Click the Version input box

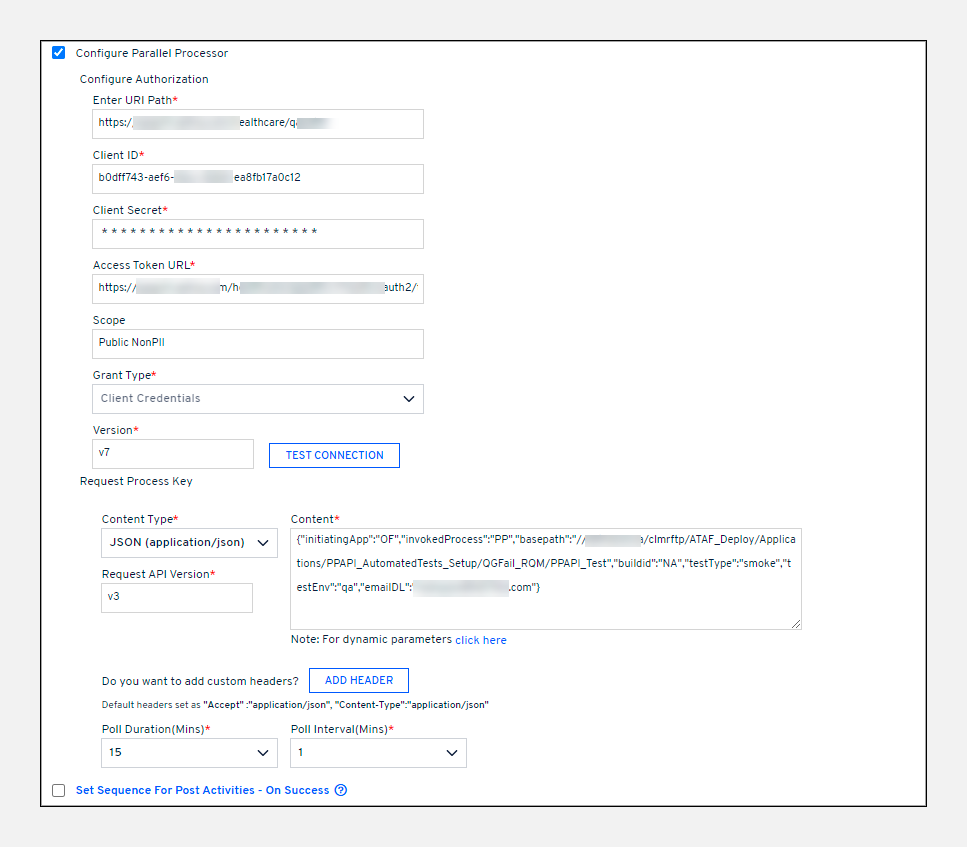point(172,454)
